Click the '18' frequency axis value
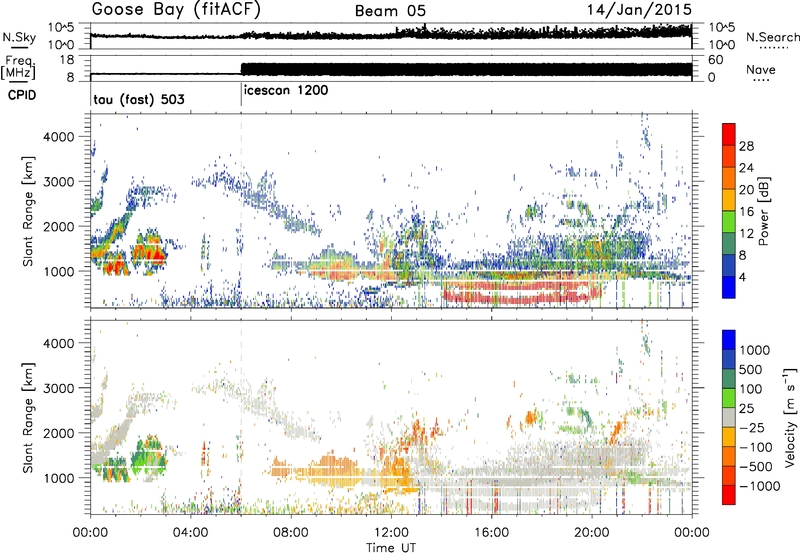The image size is (800, 554). 67,60
